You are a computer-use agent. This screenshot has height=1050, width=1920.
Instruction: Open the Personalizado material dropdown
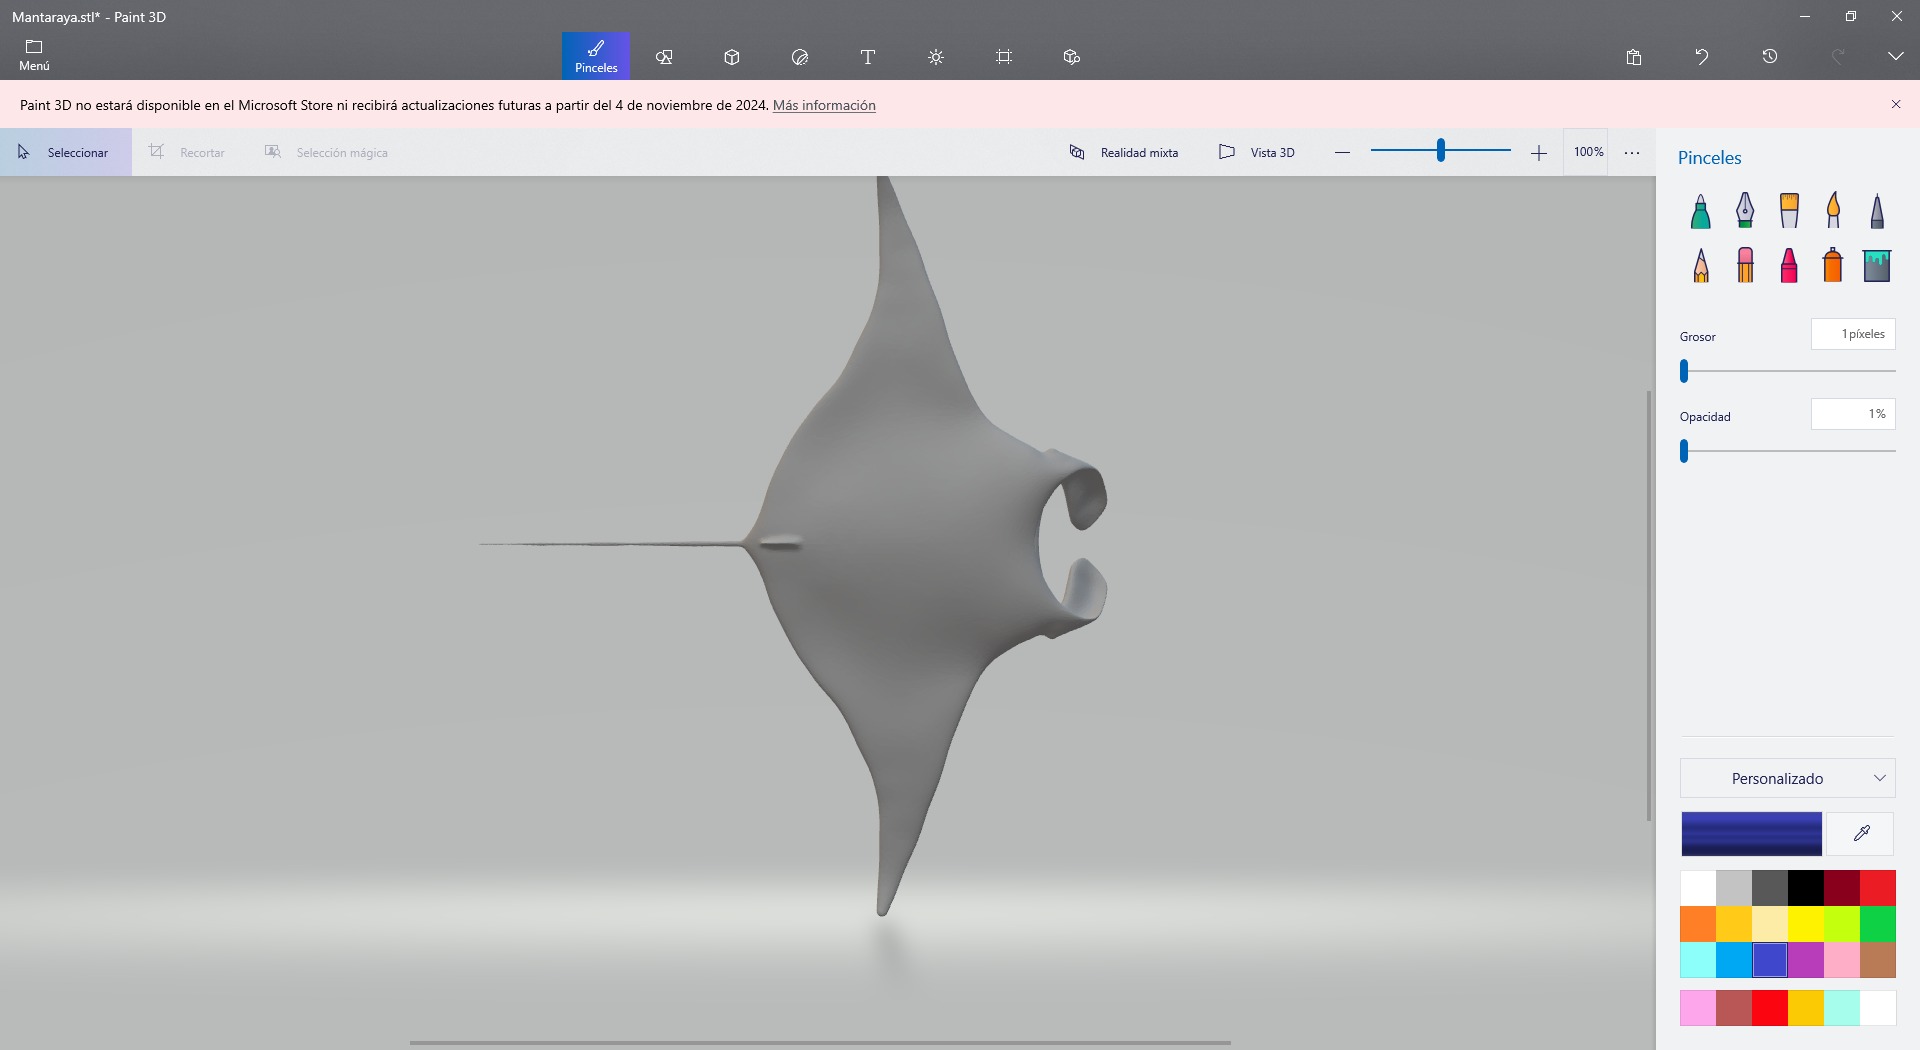click(x=1788, y=778)
